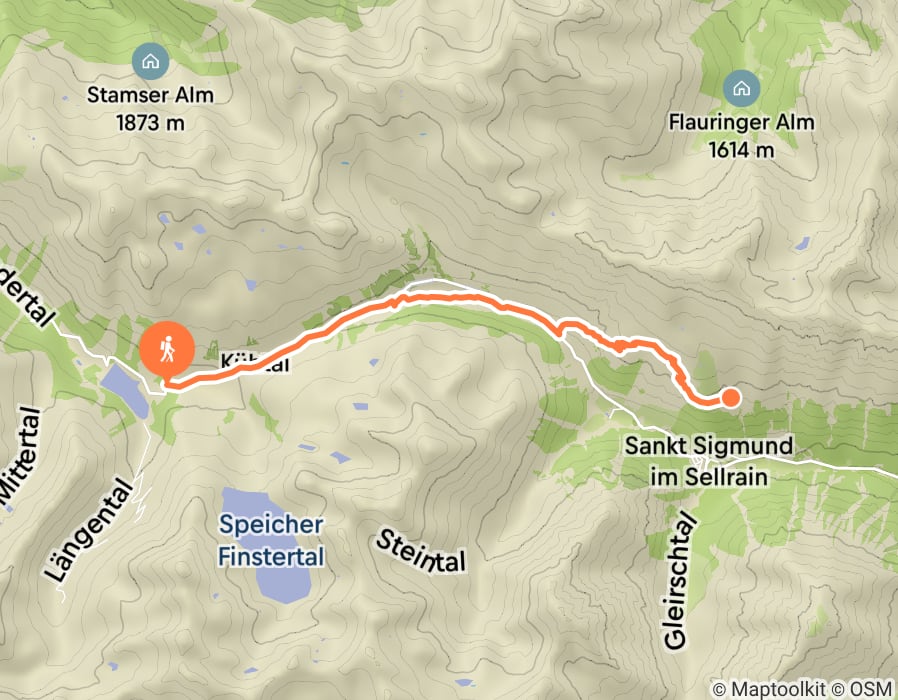Click the orange hiker start marker
Image resolution: width=898 pixels, height=700 pixels.
[167, 350]
